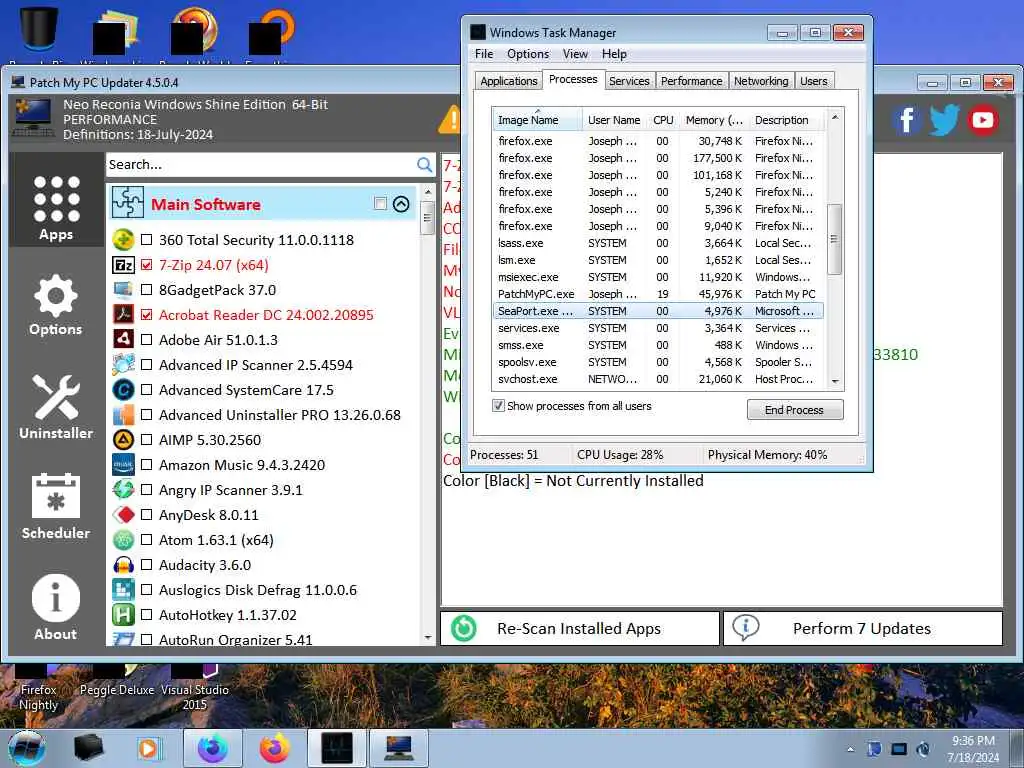The height and width of the screenshot is (768, 1024).
Task: Click the process list scrollbar thumb
Action: pyautogui.click(x=834, y=239)
